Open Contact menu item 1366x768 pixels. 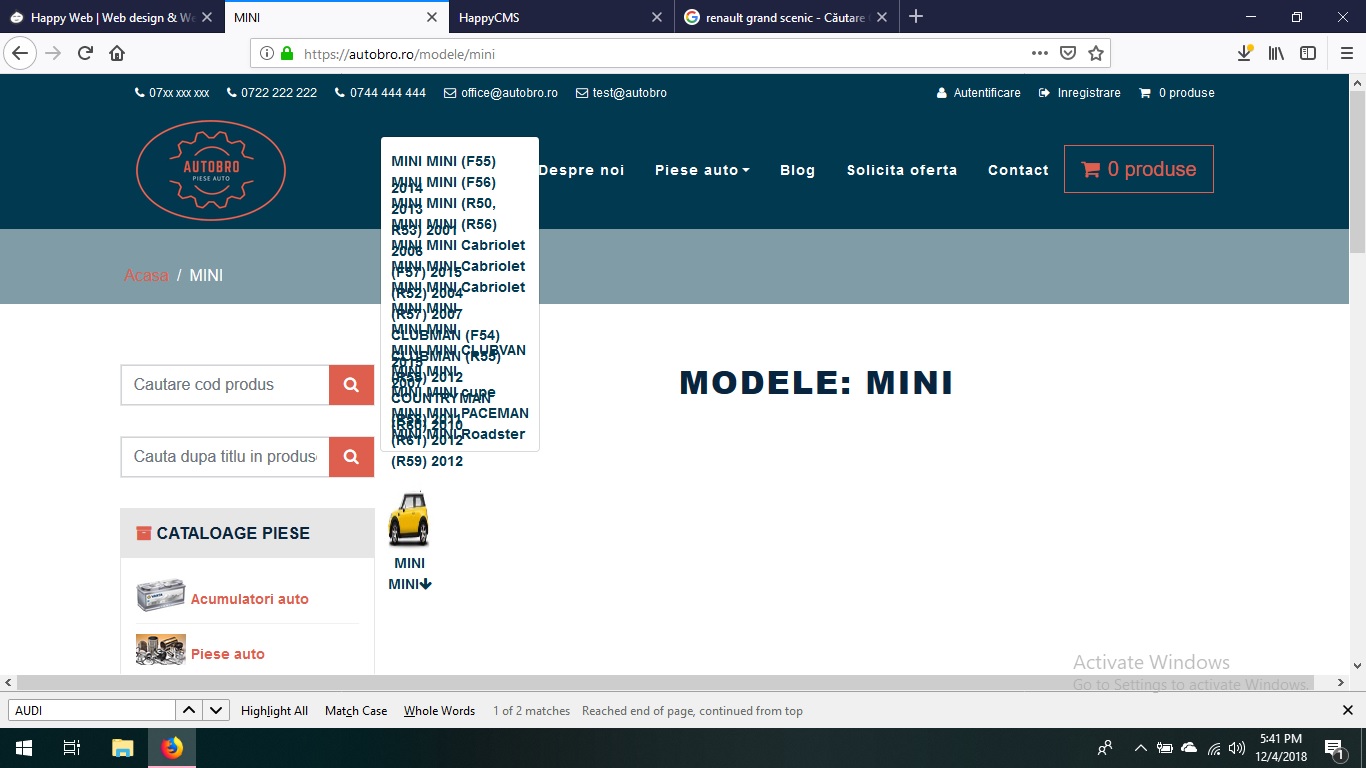[x=1018, y=170]
